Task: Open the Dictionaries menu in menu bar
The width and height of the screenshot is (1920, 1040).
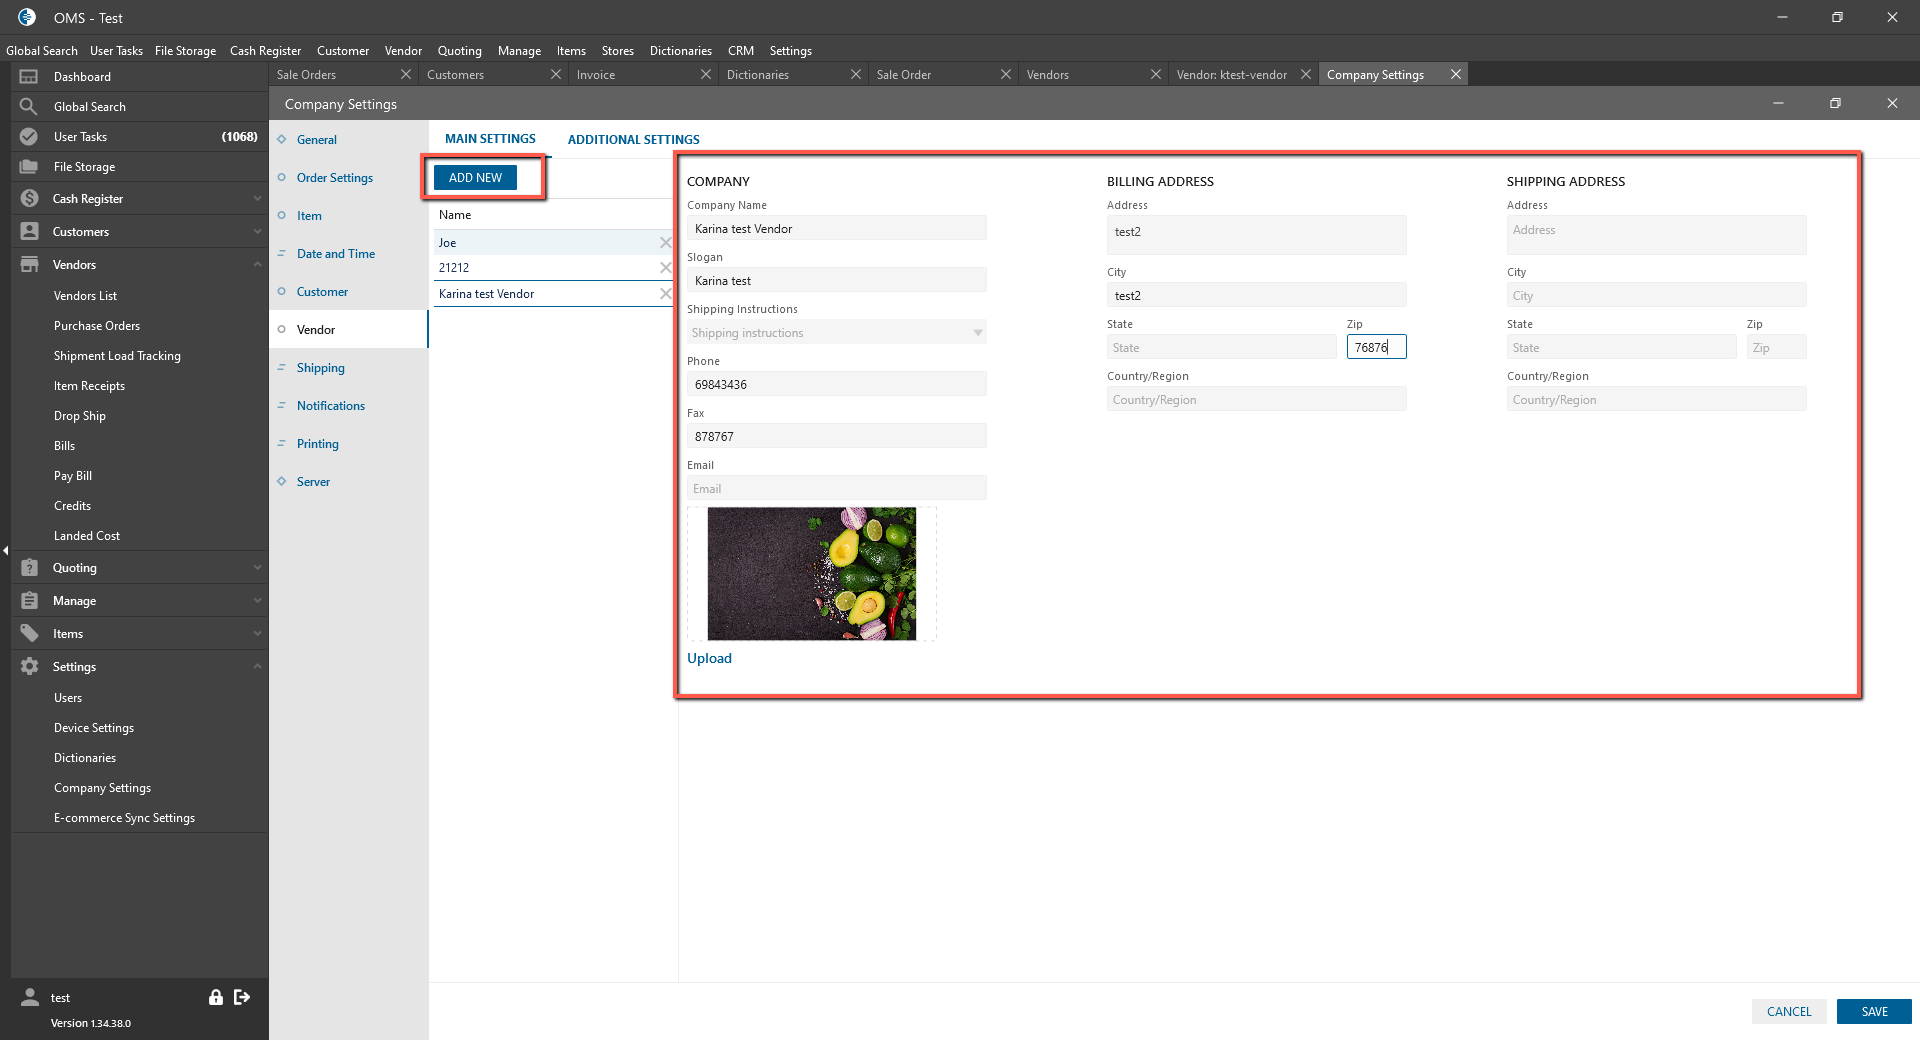Action: point(680,51)
